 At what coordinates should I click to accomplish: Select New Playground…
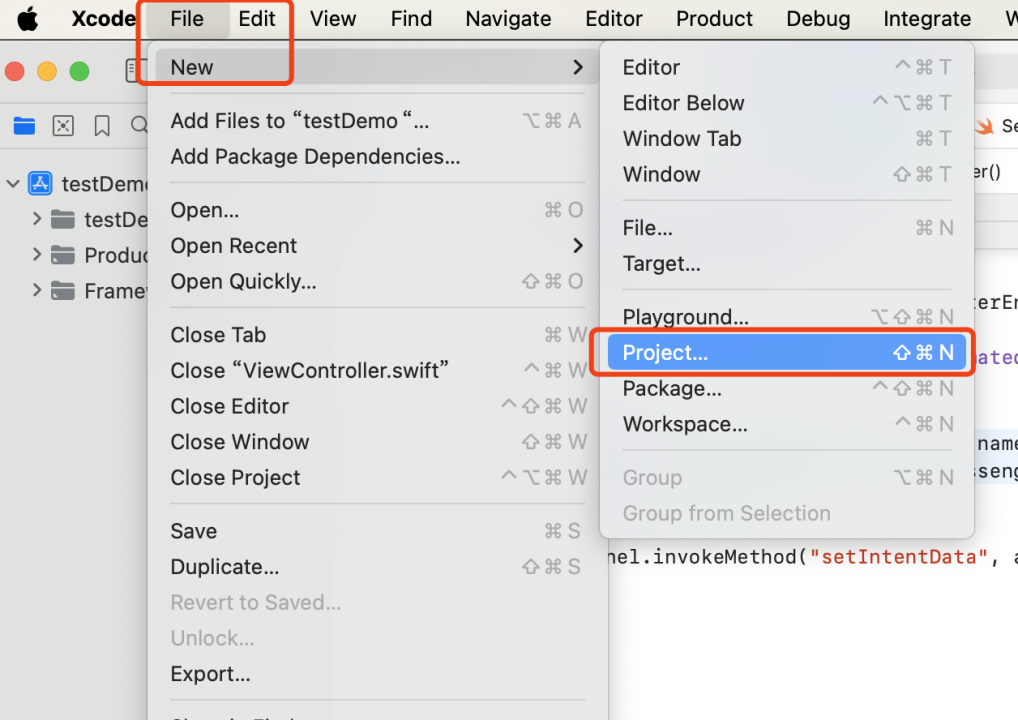click(787, 317)
